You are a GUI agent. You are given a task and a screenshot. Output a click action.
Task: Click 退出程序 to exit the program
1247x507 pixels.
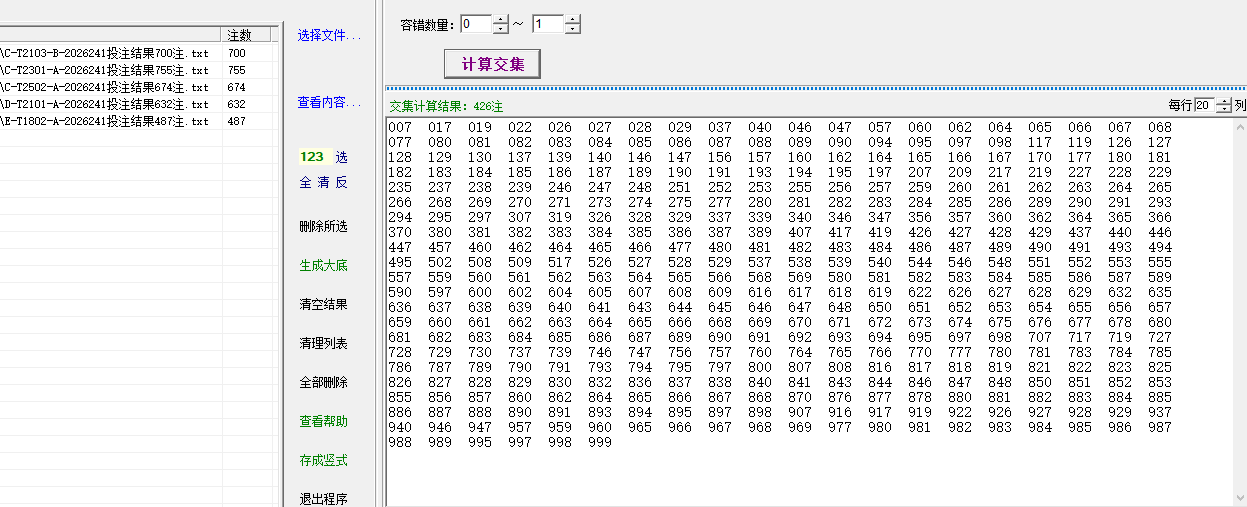324,499
